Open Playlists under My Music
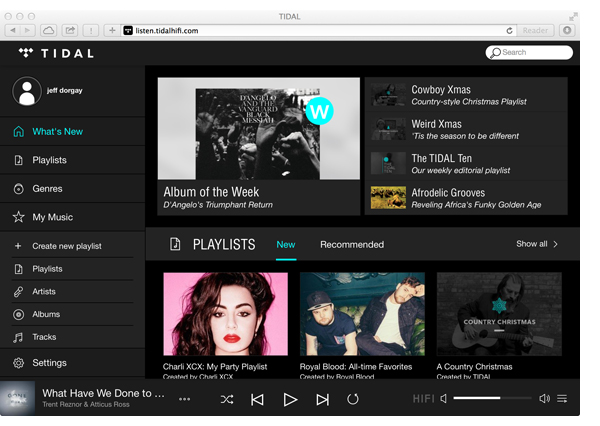The height and width of the screenshot is (426, 600). [72, 269]
